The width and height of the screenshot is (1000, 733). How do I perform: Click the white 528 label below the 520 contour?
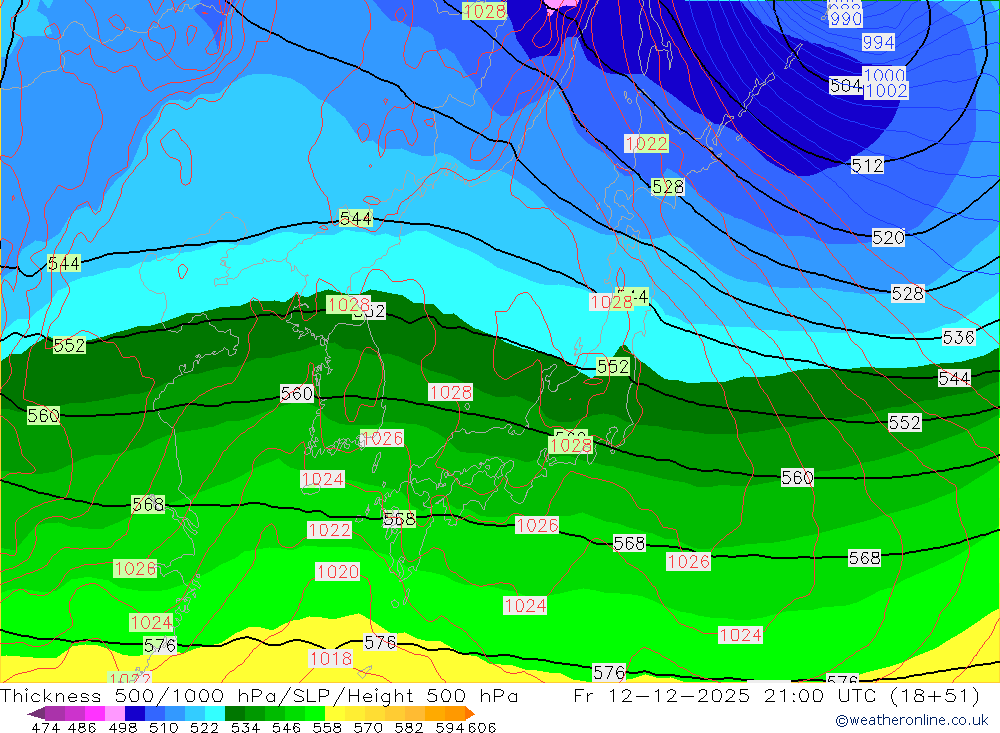(x=908, y=293)
